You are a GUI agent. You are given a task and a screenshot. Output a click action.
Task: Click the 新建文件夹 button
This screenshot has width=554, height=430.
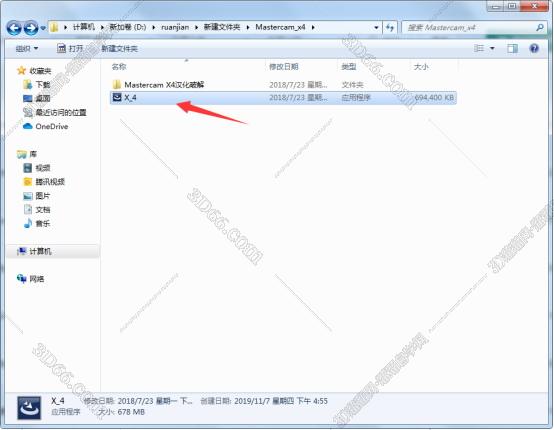click(x=119, y=49)
